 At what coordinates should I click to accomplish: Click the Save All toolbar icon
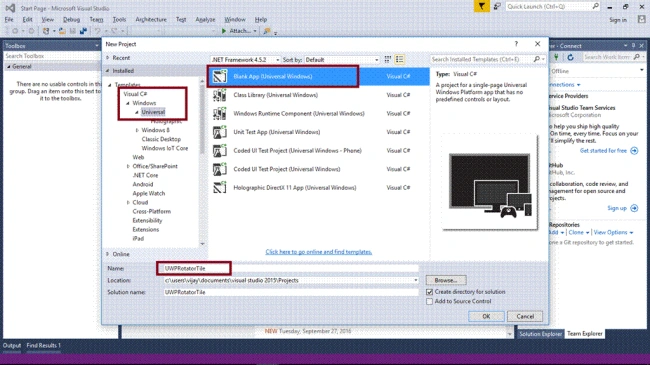pyautogui.click(x=83, y=31)
